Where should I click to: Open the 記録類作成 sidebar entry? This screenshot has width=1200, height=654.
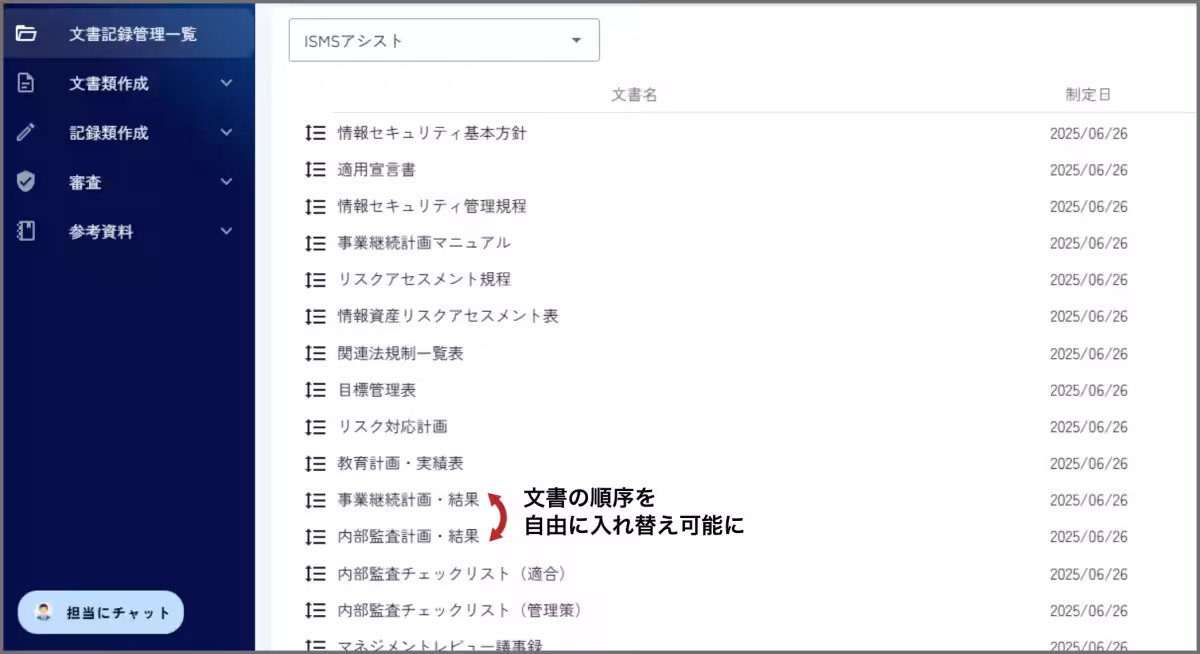pyautogui.click(x=108, y=133)
